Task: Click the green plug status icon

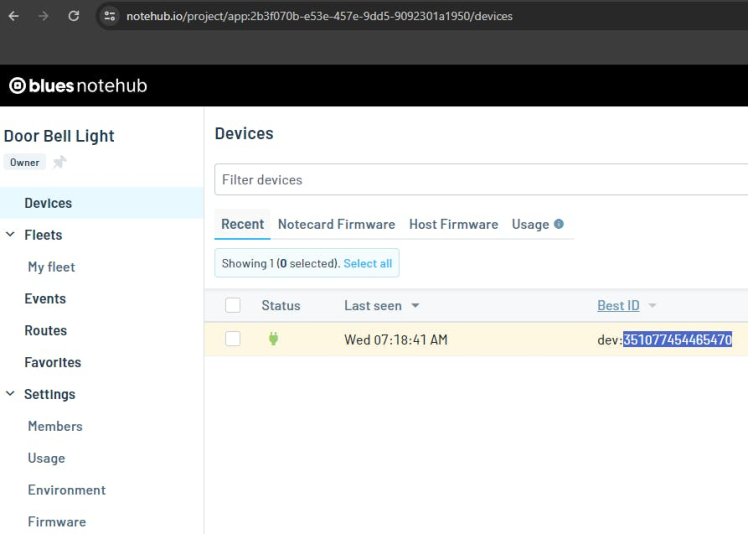Action: 273,339
